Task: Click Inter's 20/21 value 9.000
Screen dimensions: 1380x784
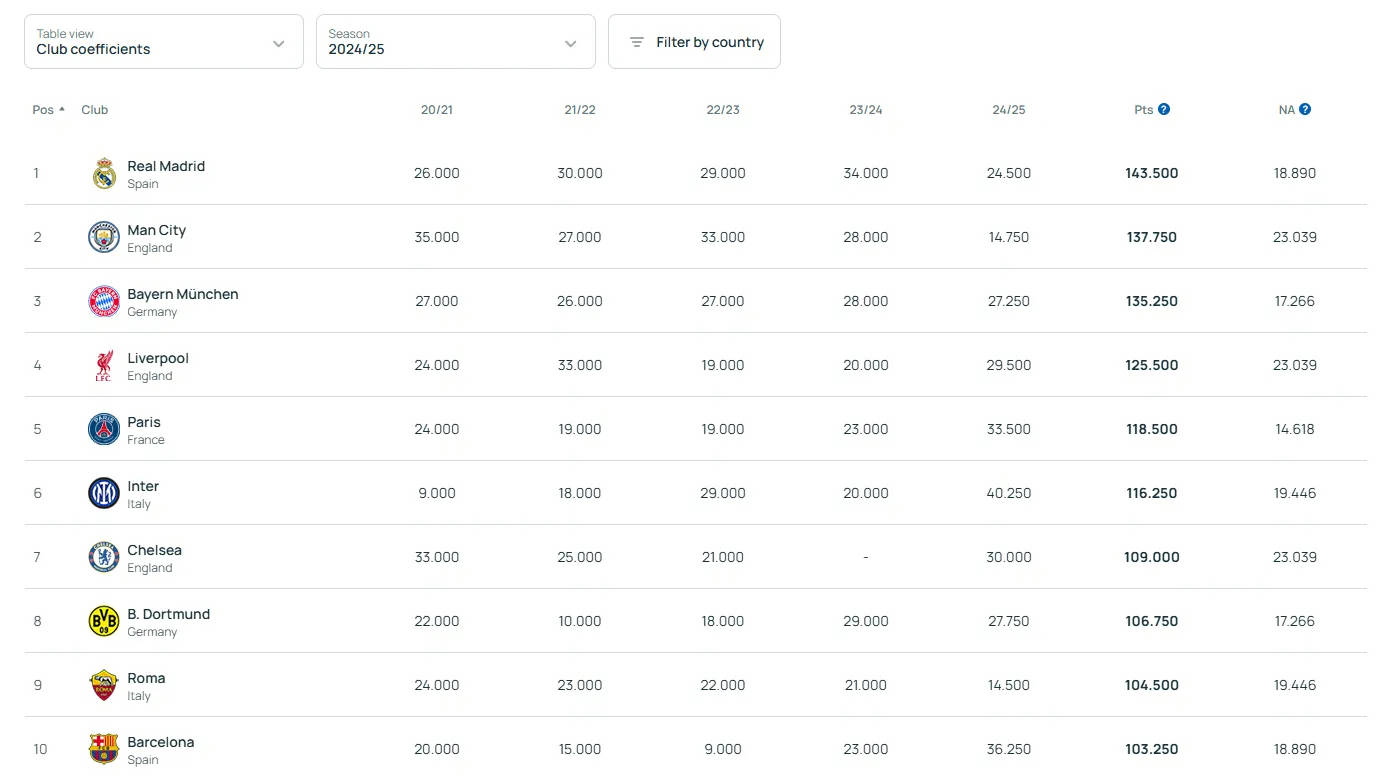Action: point(437,493)
